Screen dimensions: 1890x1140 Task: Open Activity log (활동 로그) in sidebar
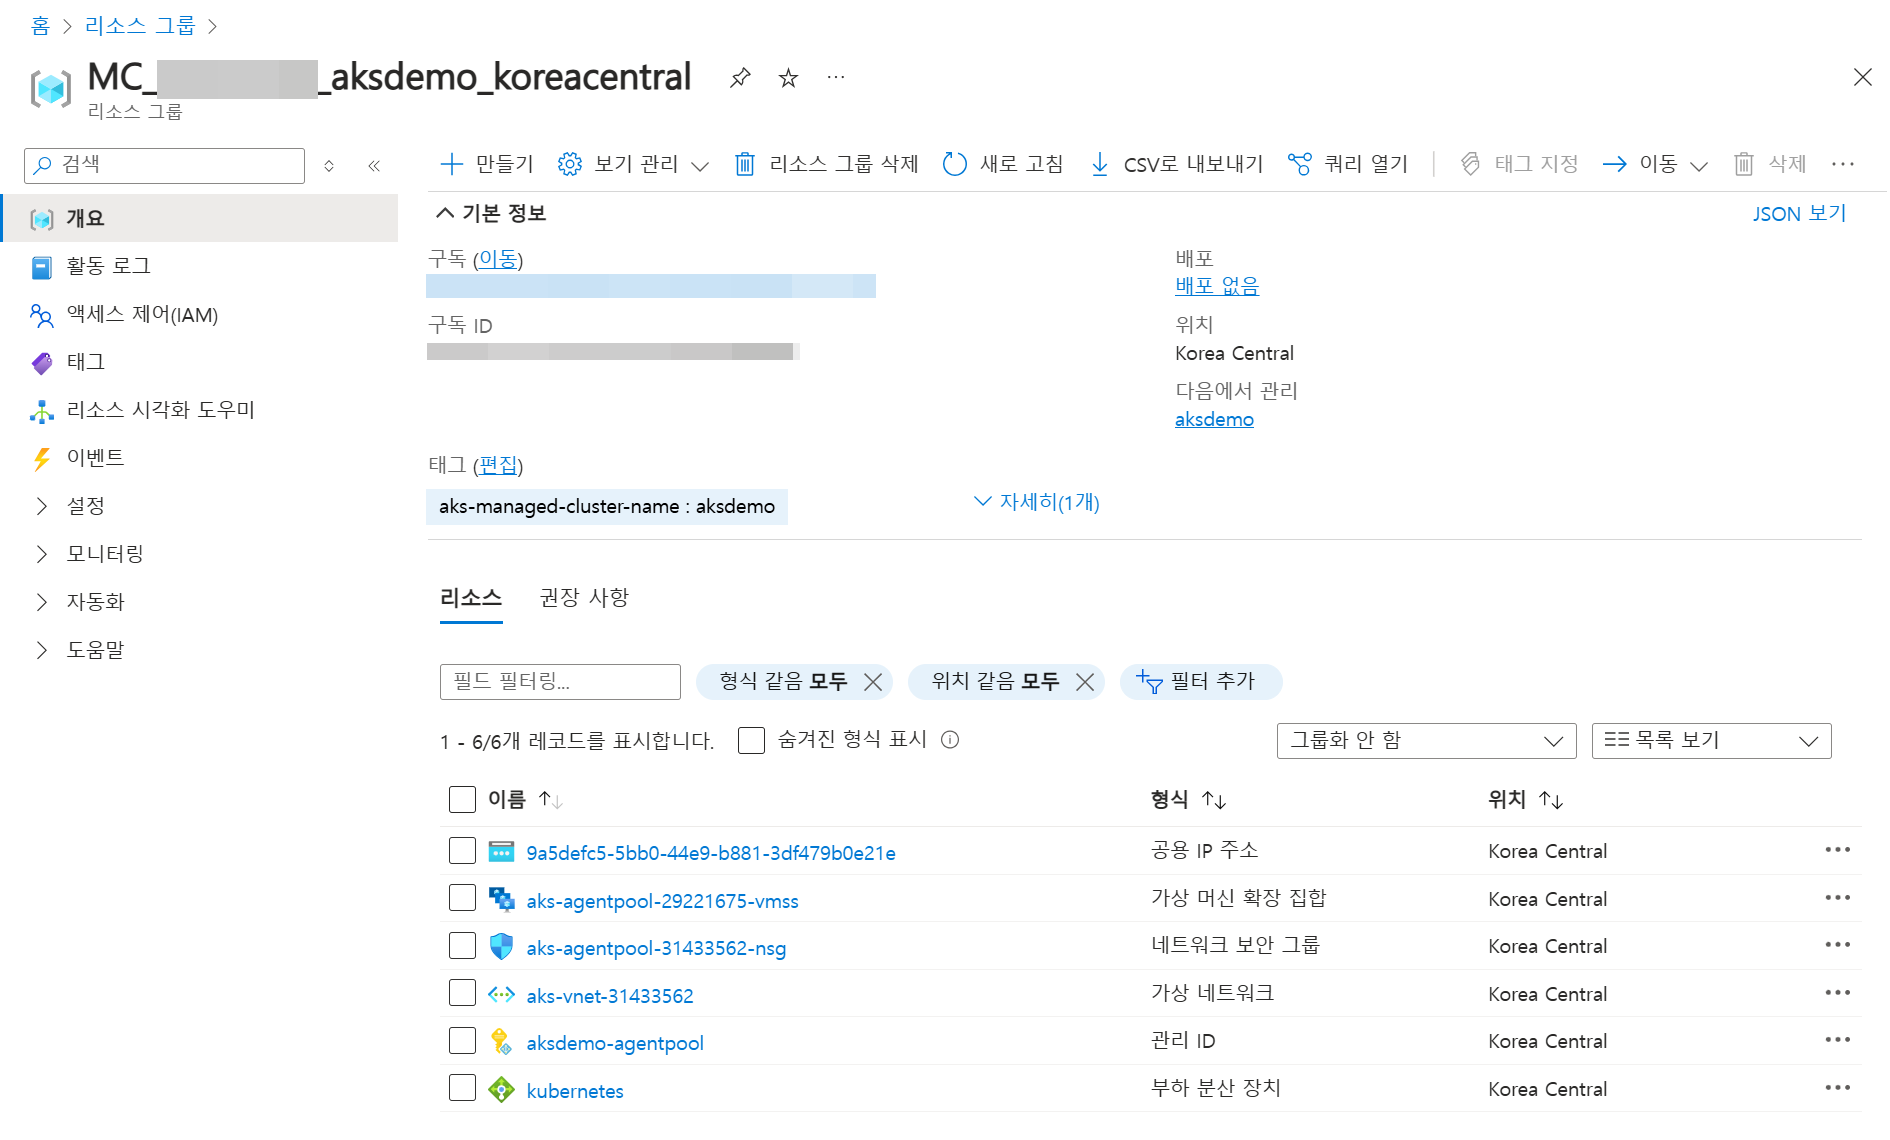[x=200, y=266]
